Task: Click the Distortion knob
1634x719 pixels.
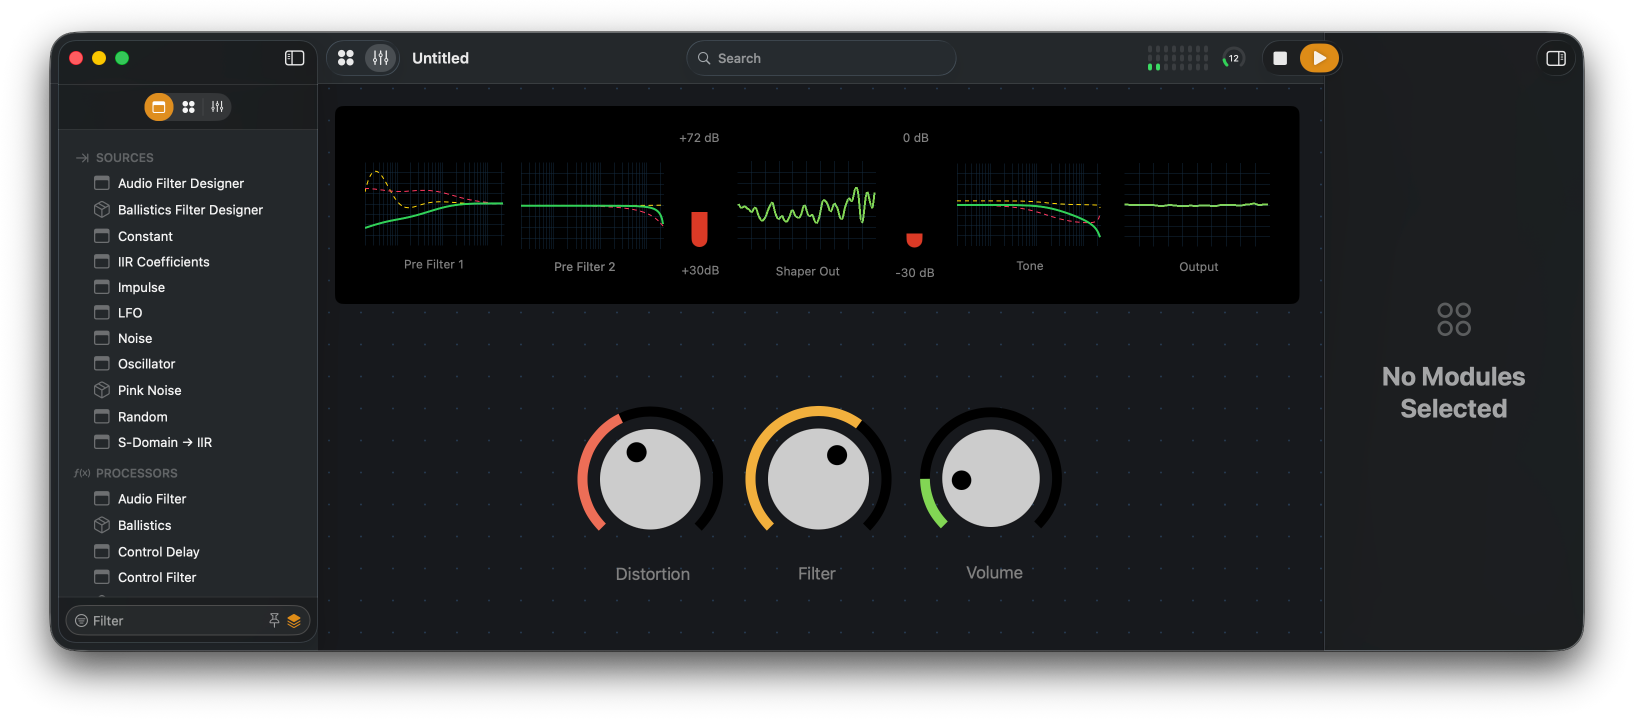Action: coord(650,479)
